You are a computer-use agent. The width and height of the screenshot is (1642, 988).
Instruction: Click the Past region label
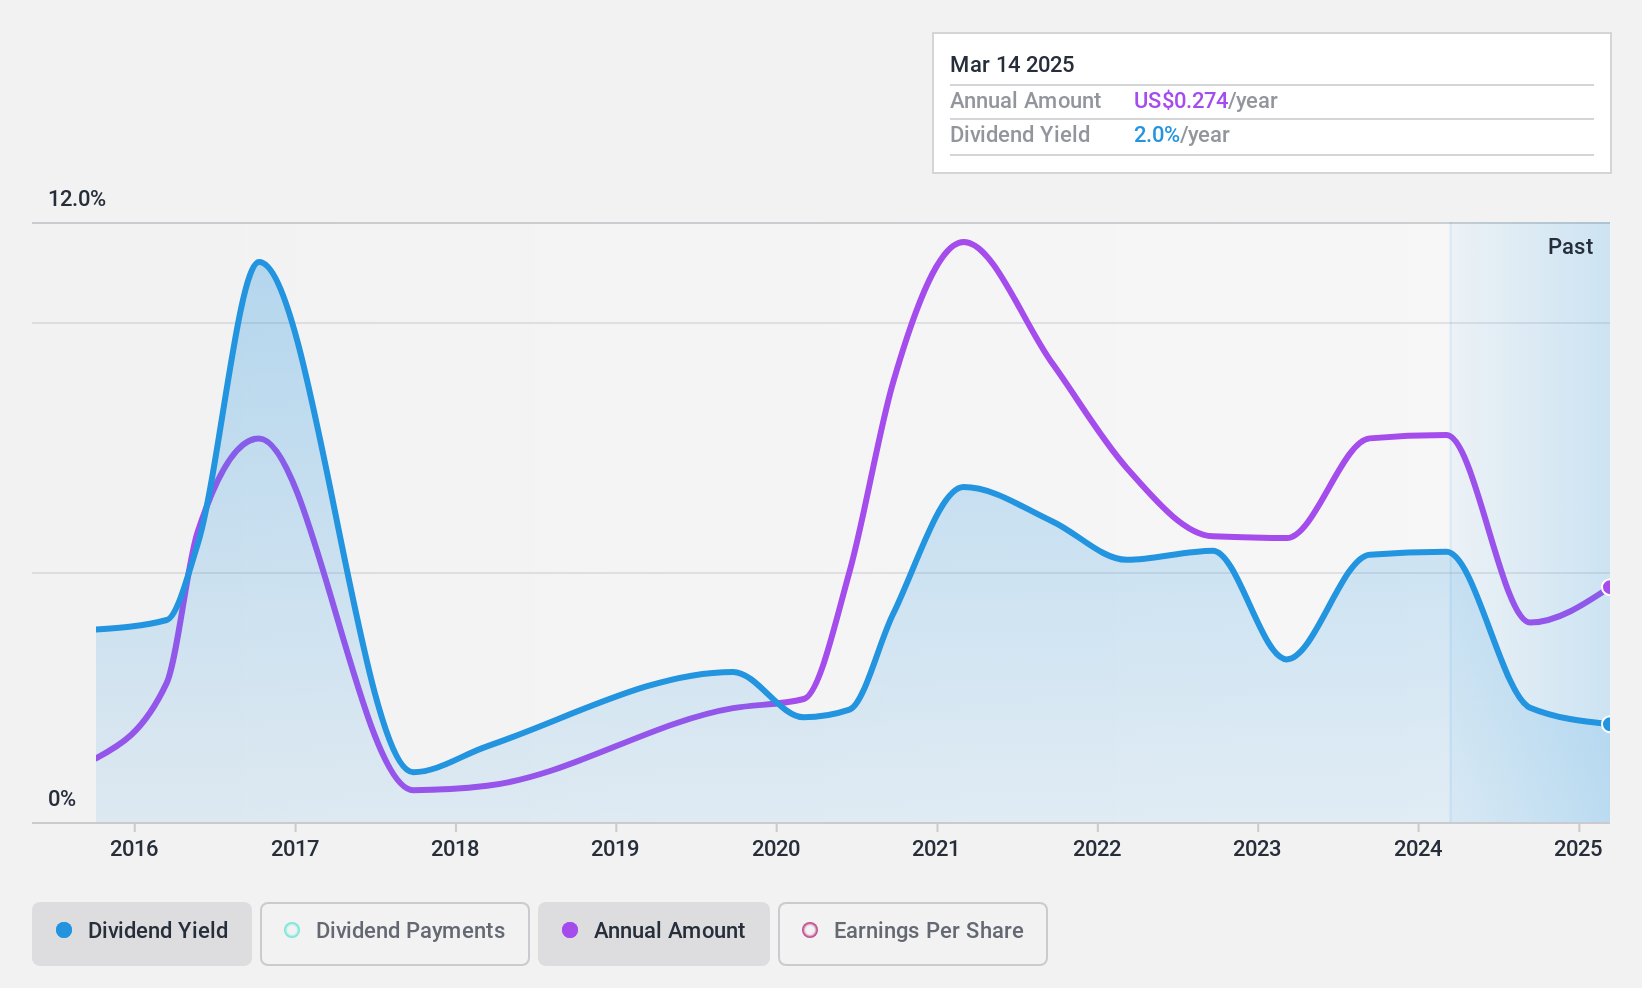tap(1570, 247)
